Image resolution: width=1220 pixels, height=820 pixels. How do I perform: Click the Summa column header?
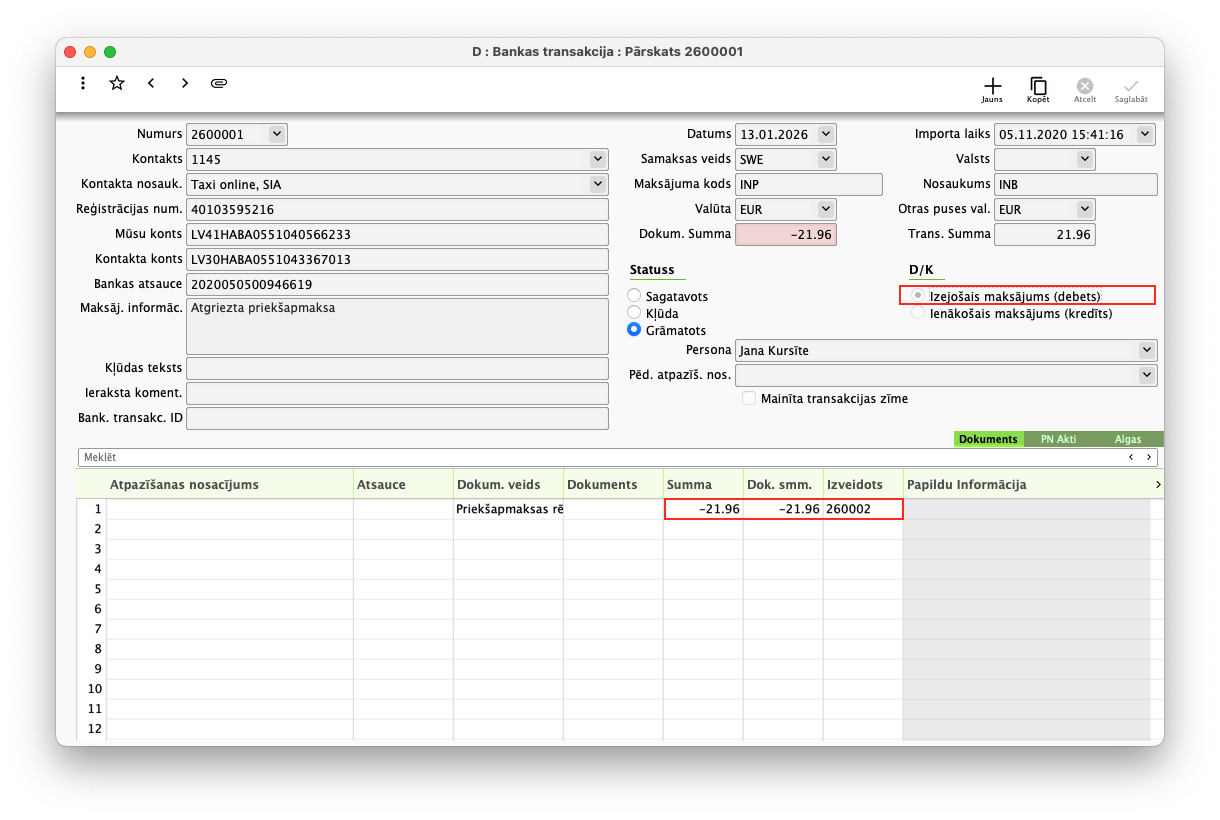(702, 484)
